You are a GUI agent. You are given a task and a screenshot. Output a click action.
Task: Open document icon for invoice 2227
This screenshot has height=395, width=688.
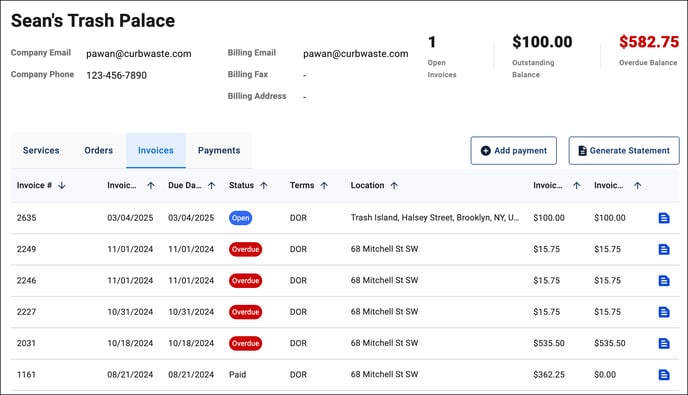(664, 312)
